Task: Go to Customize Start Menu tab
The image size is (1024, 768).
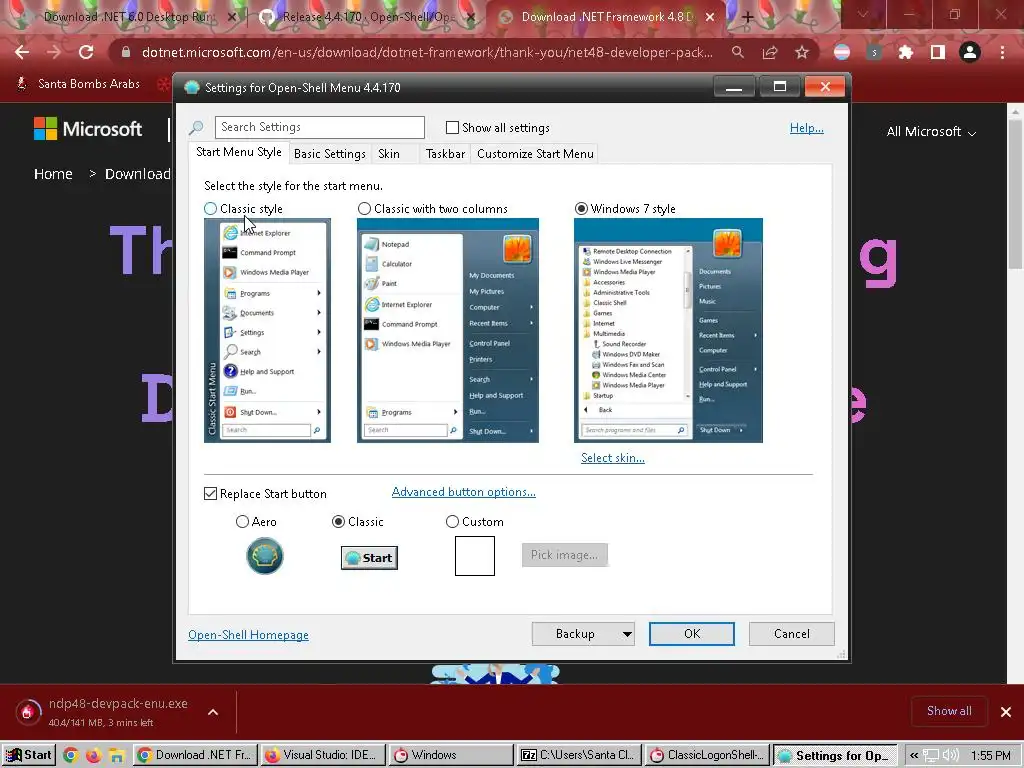Action: click(535, 153)
